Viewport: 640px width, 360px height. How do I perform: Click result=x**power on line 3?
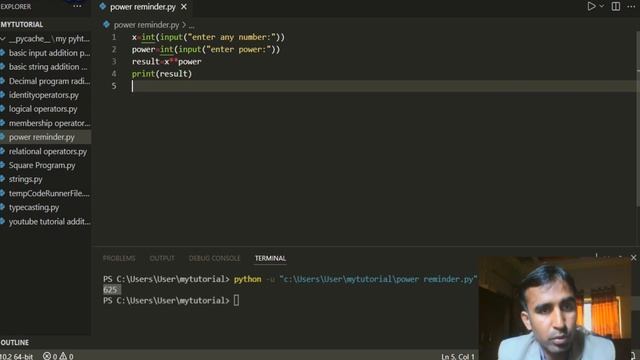[167, 62]
